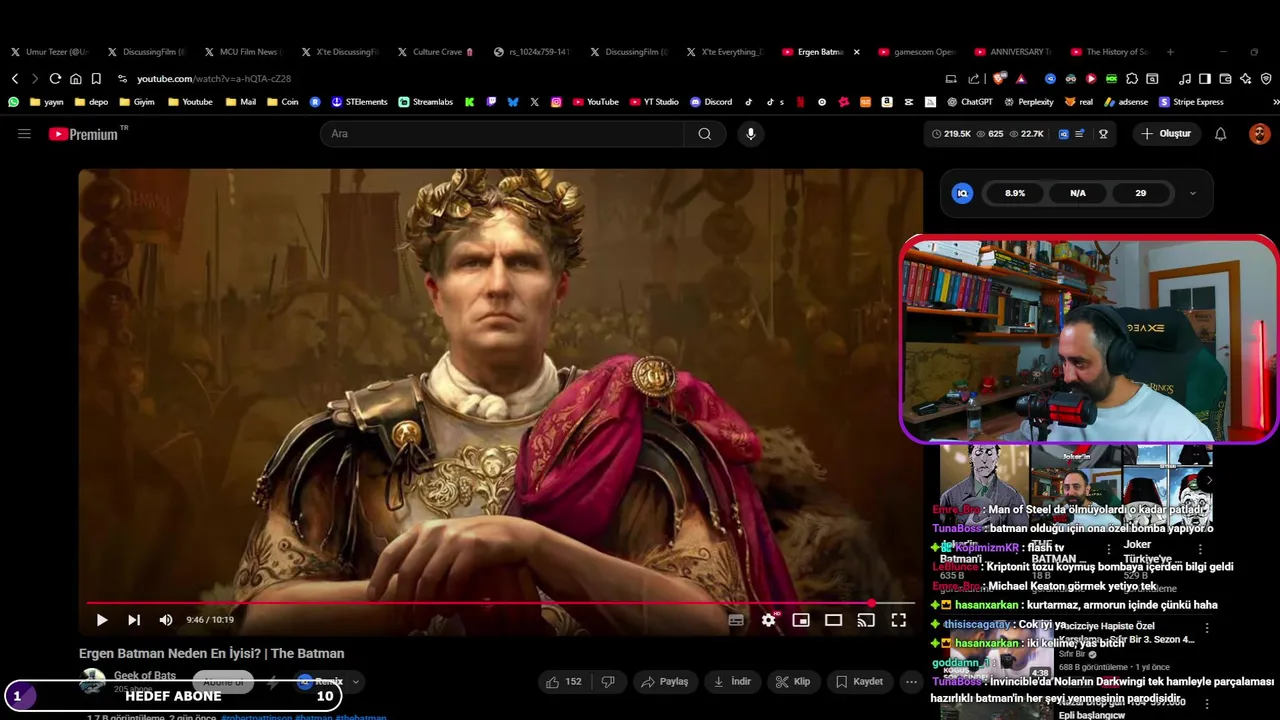1280x720 pixels.
Task: Open more actions menu beside Kaydet
Action: (x=911, y=682)
